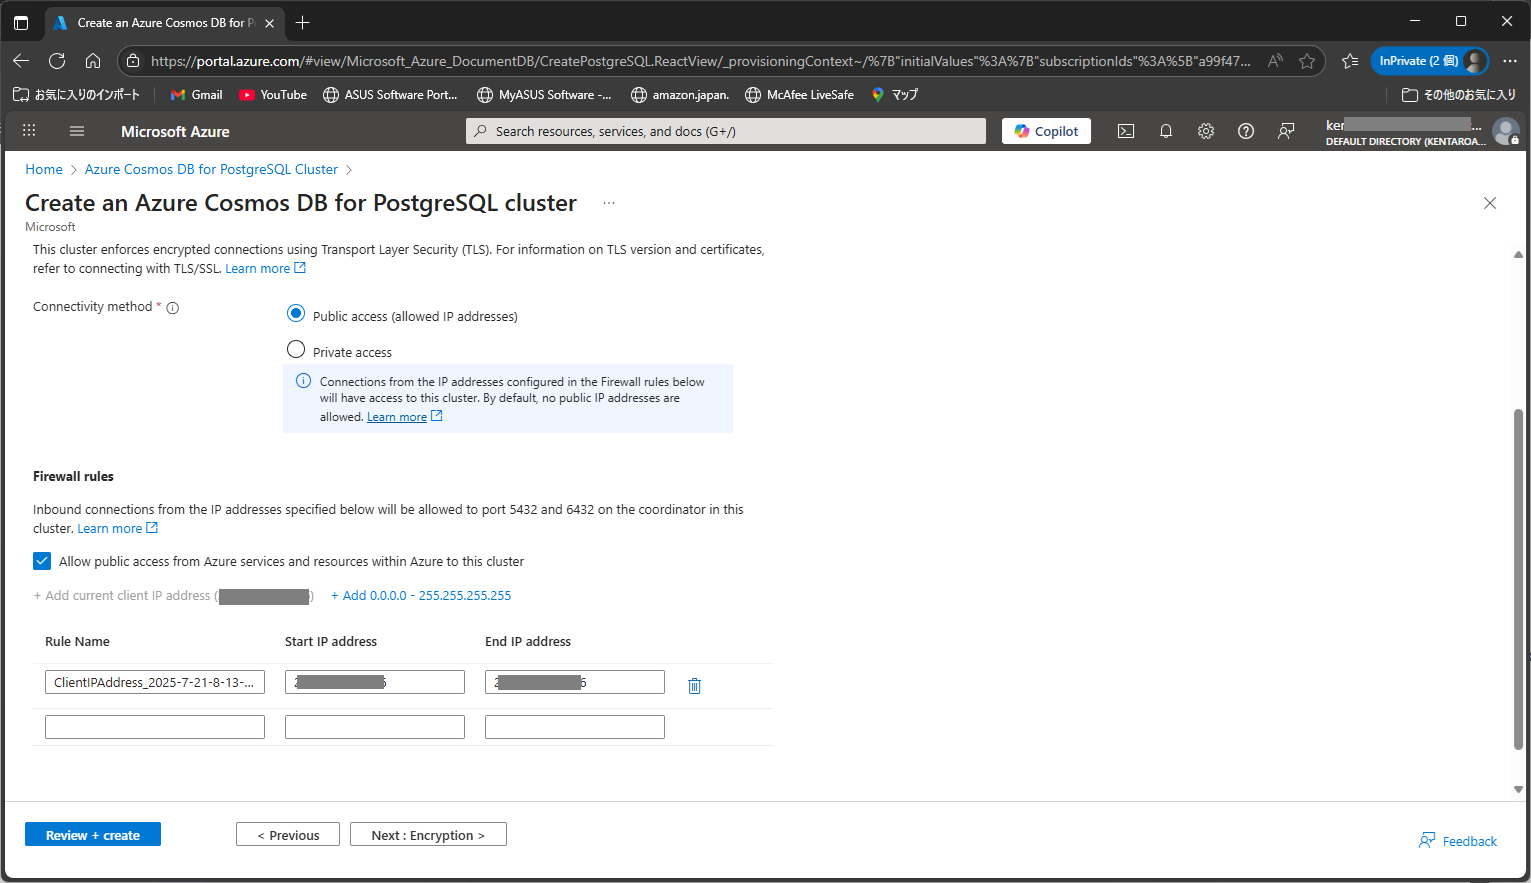
Task: Open the Azure portal menu hamburger
Action: point(76,131)
